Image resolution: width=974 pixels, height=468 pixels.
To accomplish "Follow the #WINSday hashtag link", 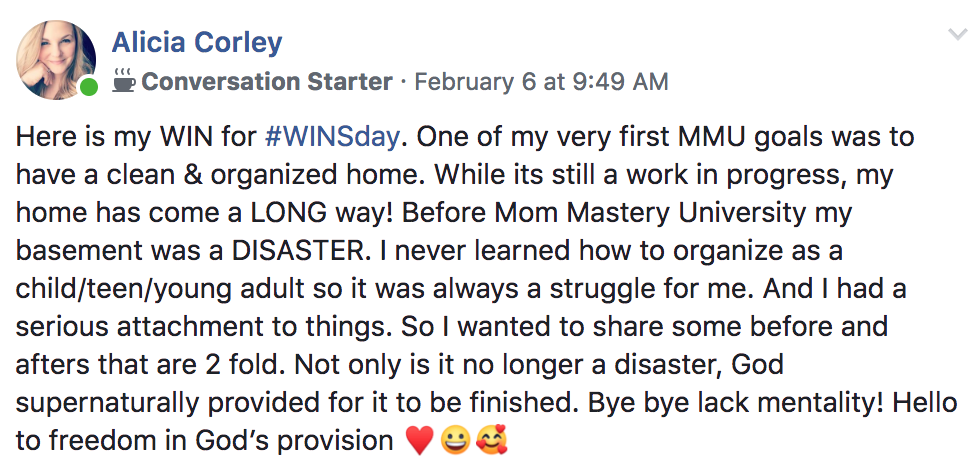I will (330, 137).
